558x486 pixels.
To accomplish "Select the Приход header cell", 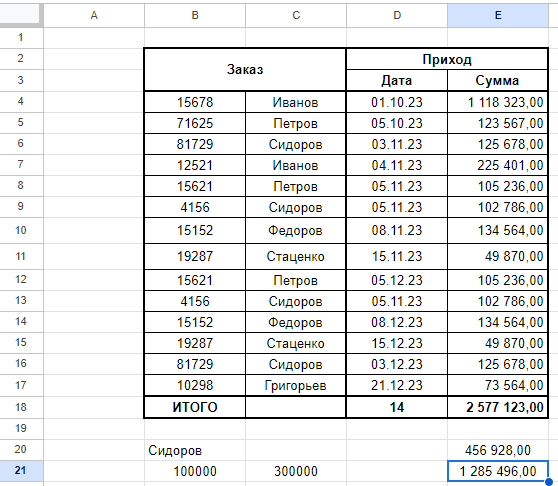I will [x=447, y=59].
